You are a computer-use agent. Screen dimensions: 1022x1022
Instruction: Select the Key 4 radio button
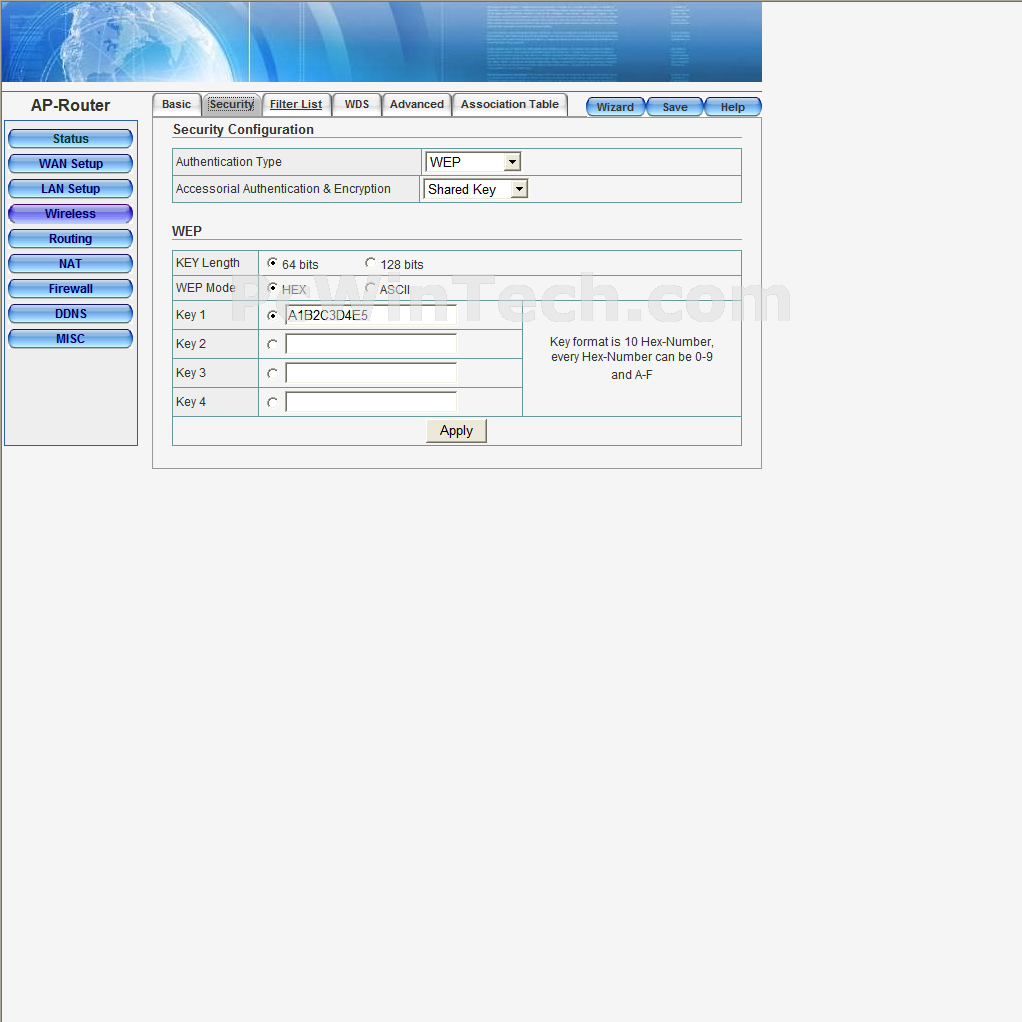(272, 402)
